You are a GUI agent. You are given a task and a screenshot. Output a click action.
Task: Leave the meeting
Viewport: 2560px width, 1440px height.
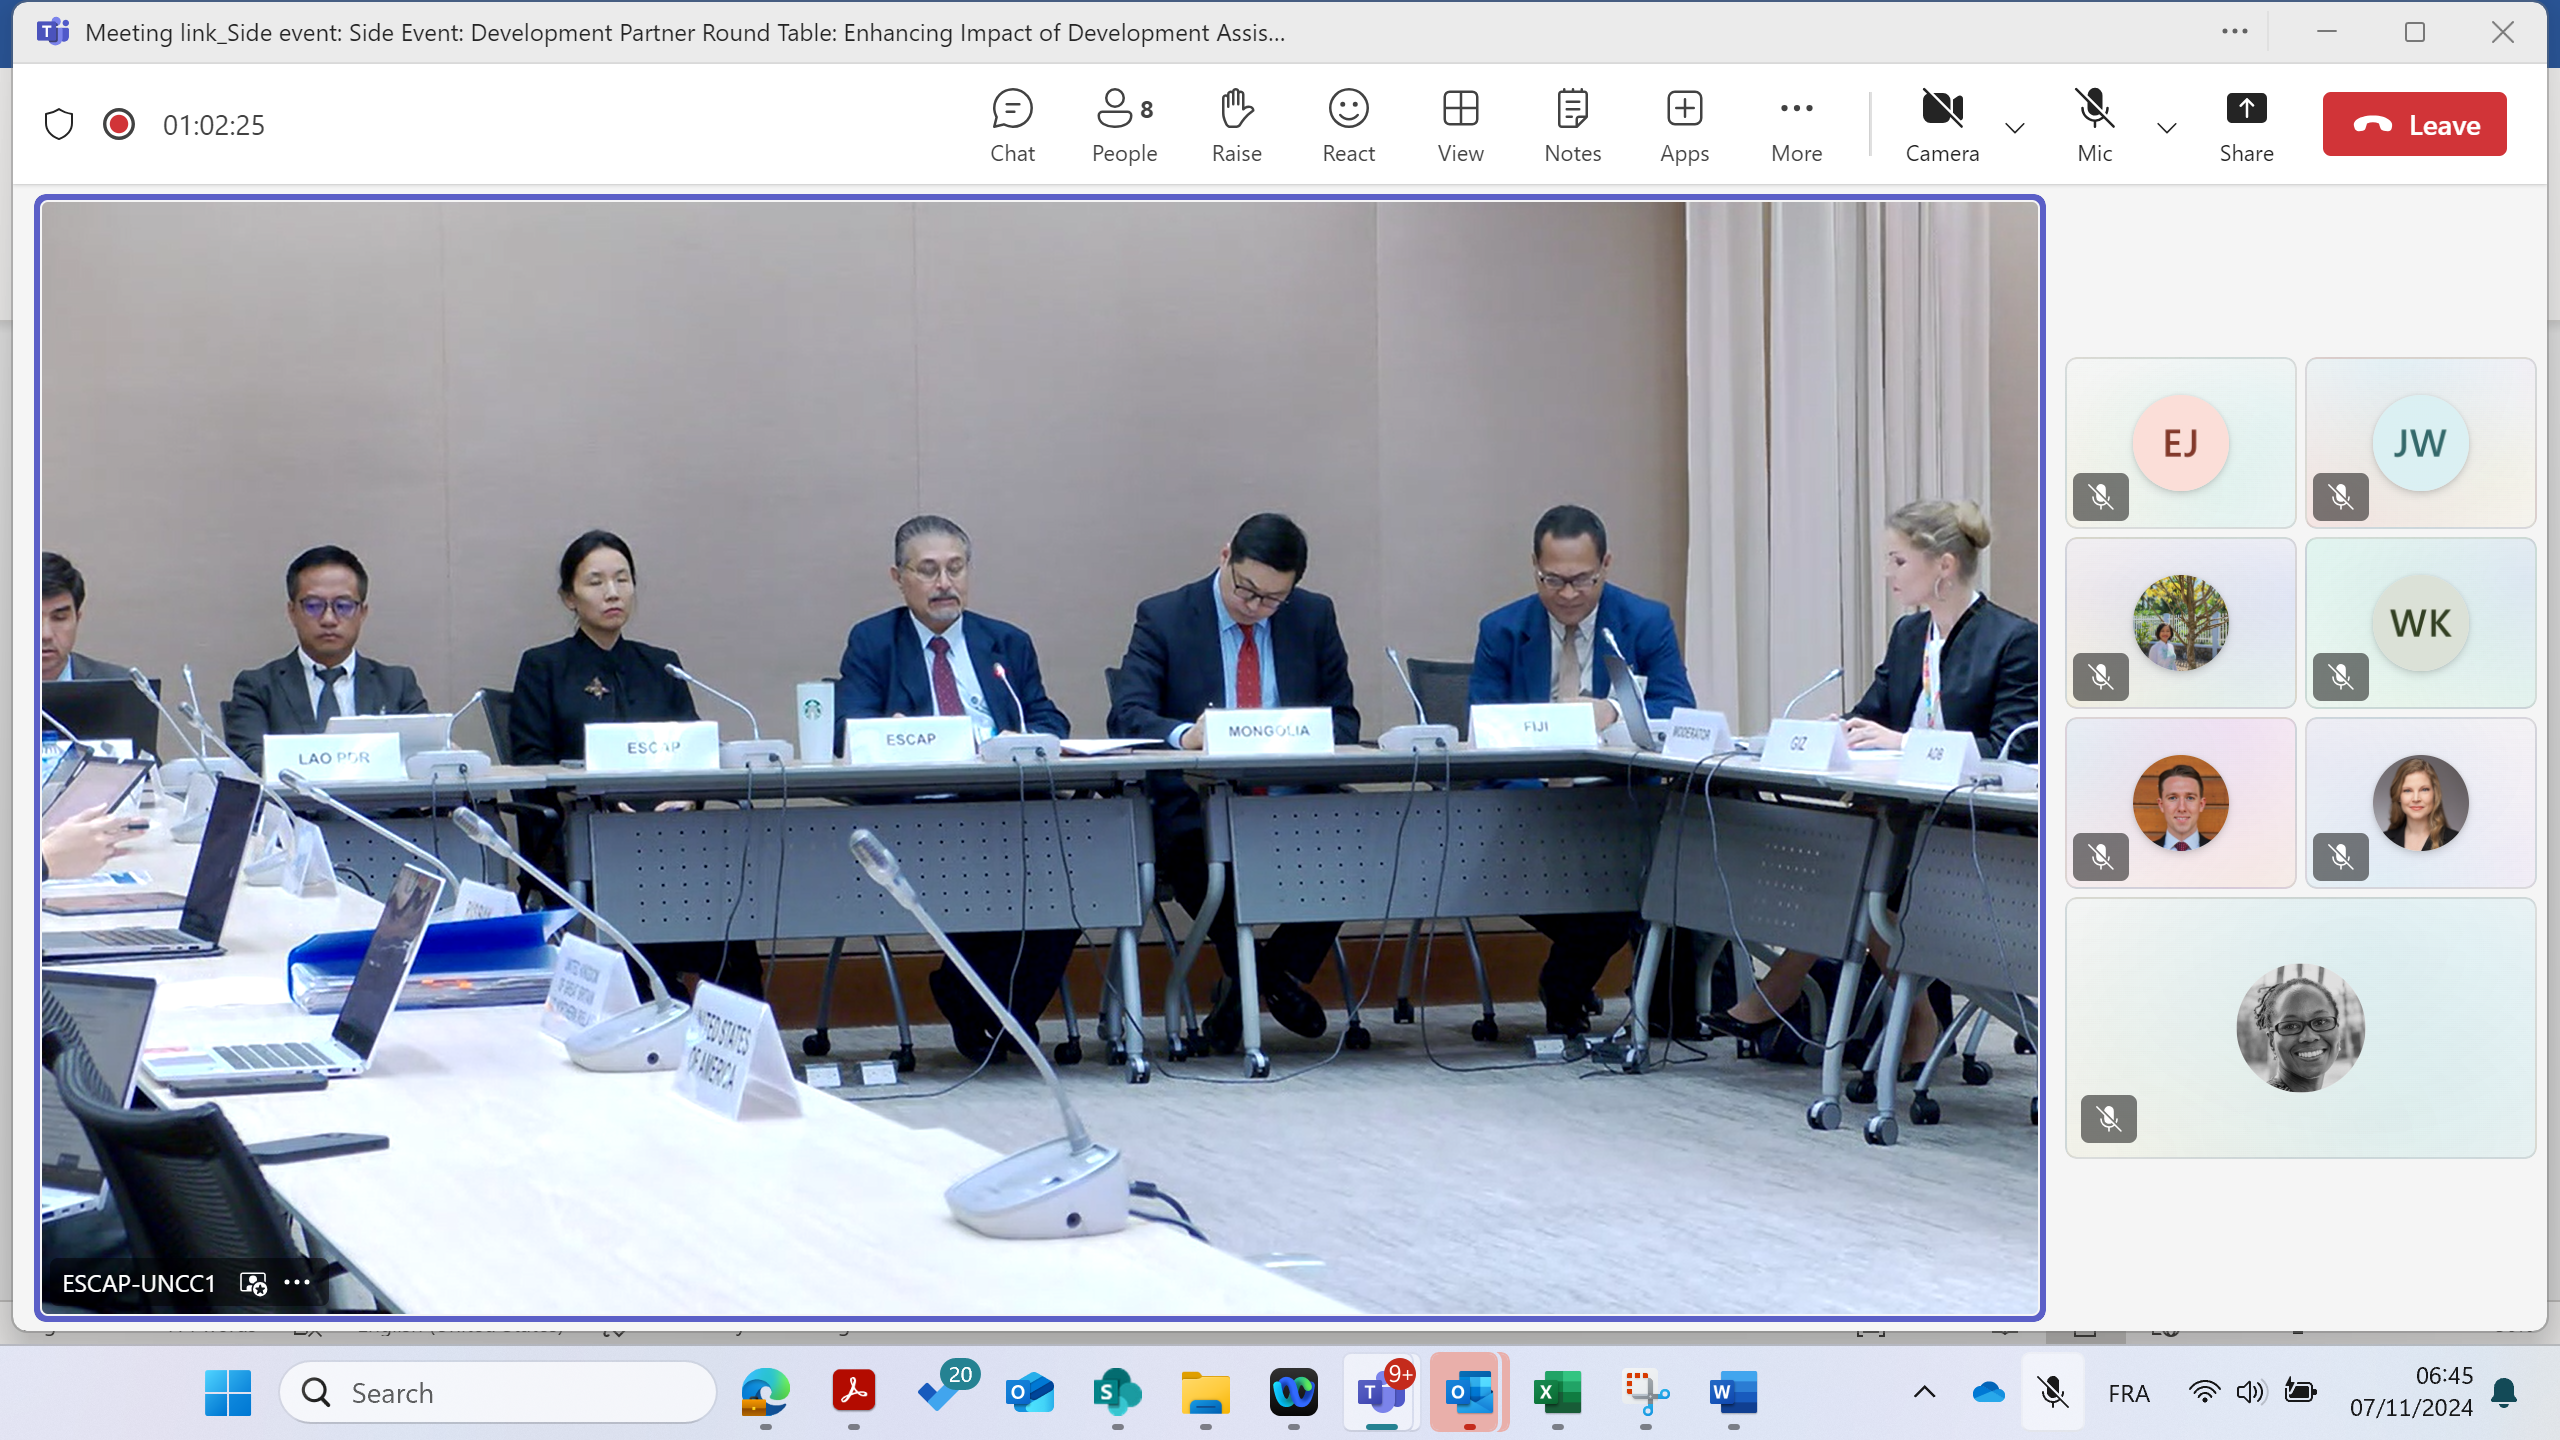tap(2414, 124)
